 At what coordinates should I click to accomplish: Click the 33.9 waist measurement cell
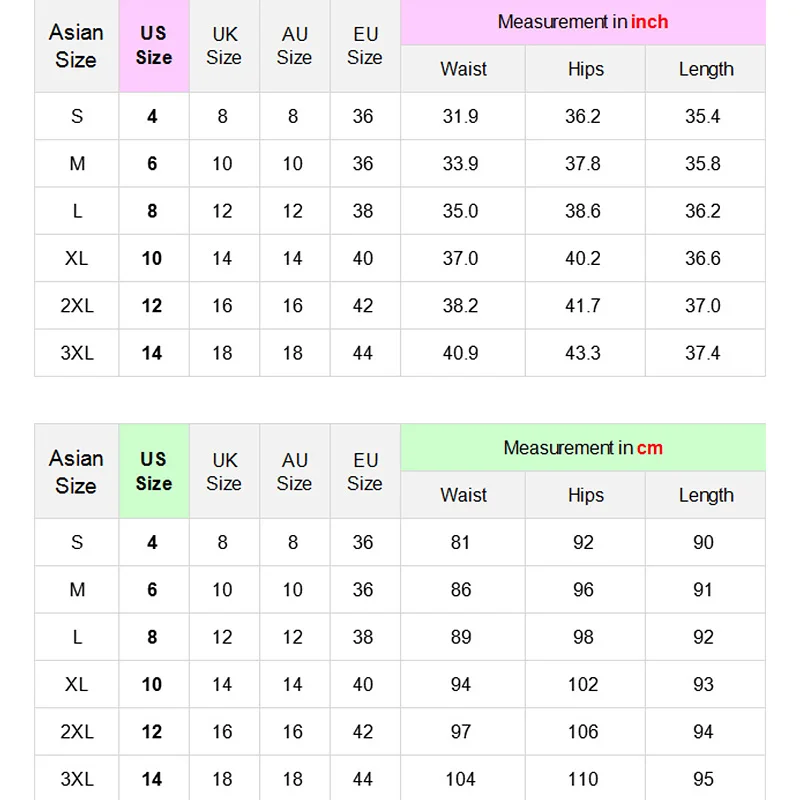coord(461,164)
